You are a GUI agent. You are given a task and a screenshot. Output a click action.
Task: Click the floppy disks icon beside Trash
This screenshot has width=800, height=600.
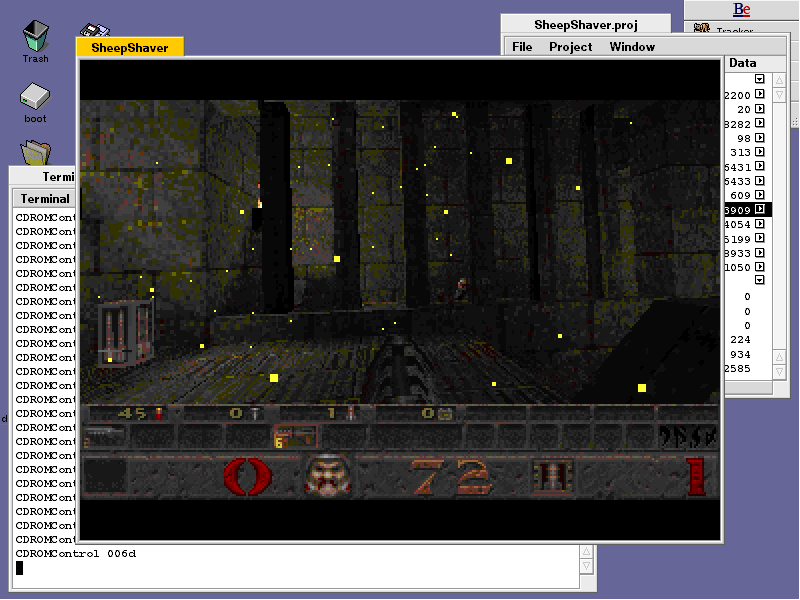pyautogui.click(x=96, y=30)
